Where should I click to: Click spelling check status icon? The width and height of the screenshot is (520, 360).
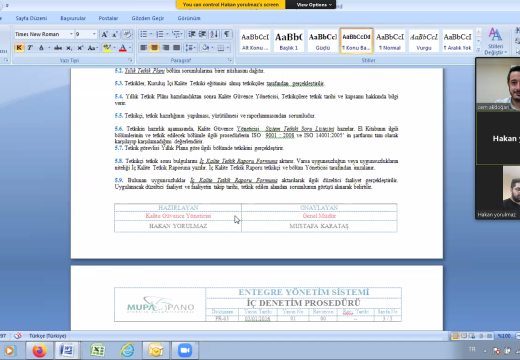[18, 336]
